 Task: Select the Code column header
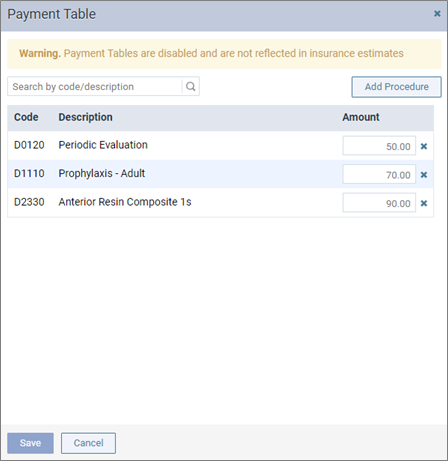[x=26, y=117]
